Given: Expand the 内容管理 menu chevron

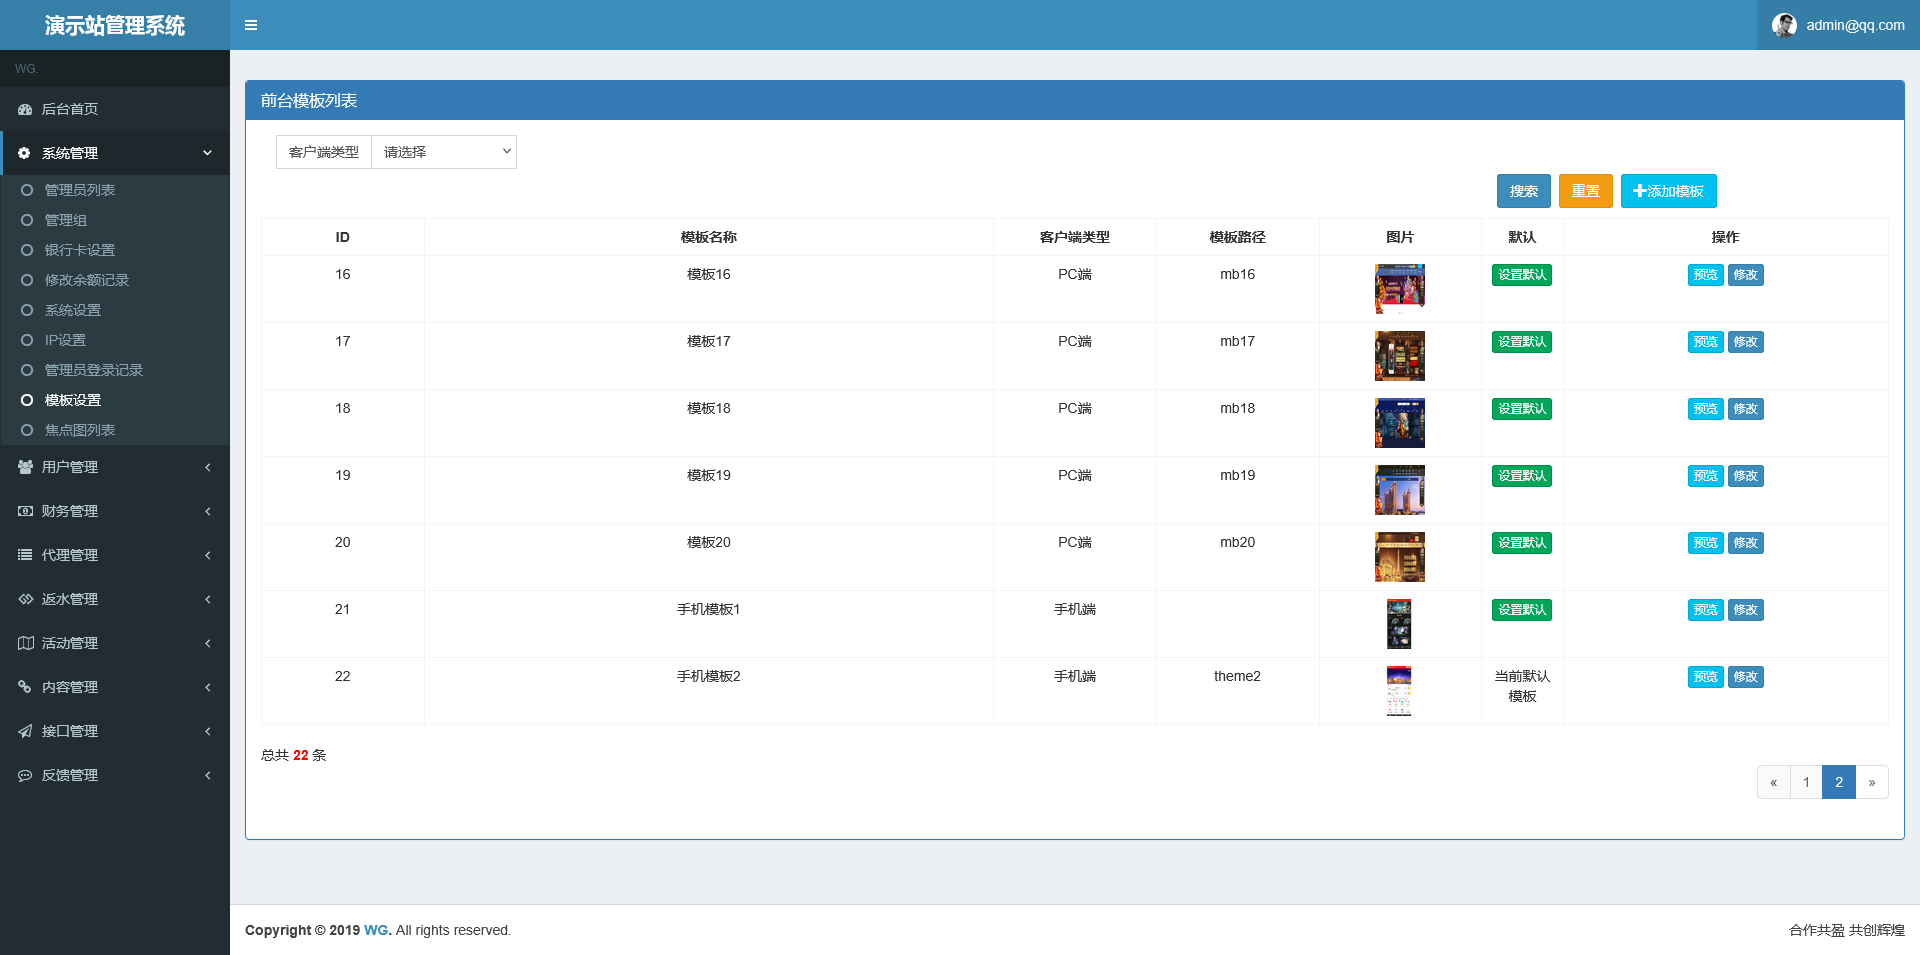Looking at the screenshot, I should (x=208, y=687).
